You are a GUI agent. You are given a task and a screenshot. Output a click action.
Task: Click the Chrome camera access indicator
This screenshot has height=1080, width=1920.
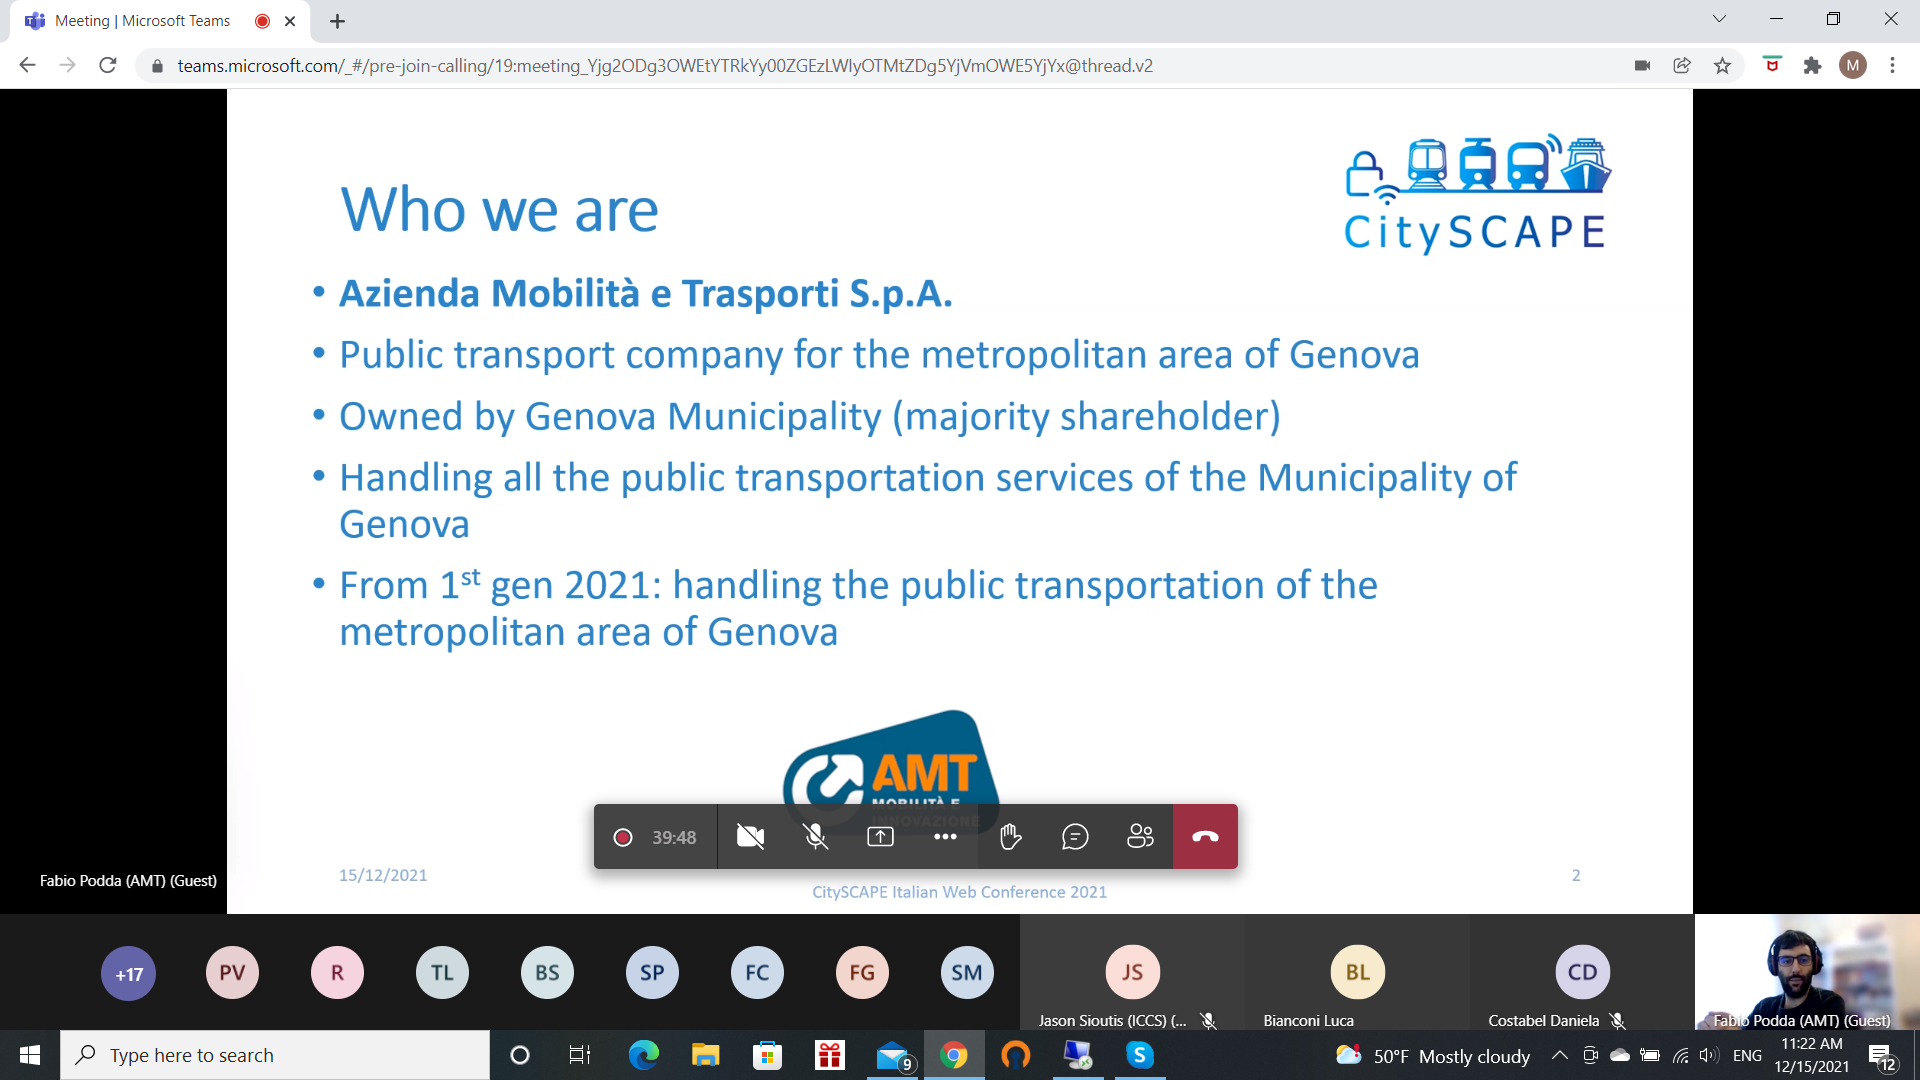pyautogui.click(x=1642, y=66)
